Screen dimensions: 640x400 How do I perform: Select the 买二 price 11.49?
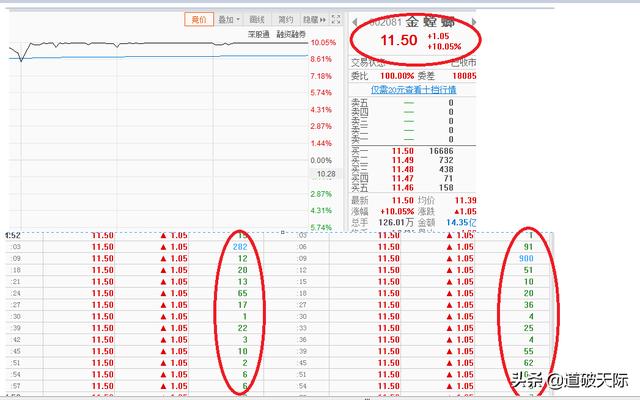(x=402, y=160)
